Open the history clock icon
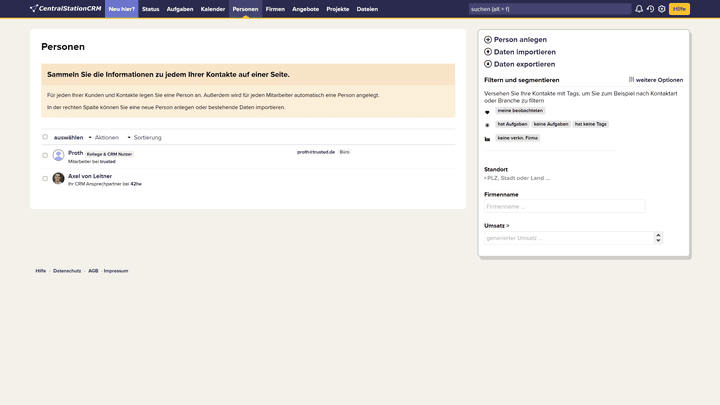Screen dimensions: 720x405 (650, 9)
